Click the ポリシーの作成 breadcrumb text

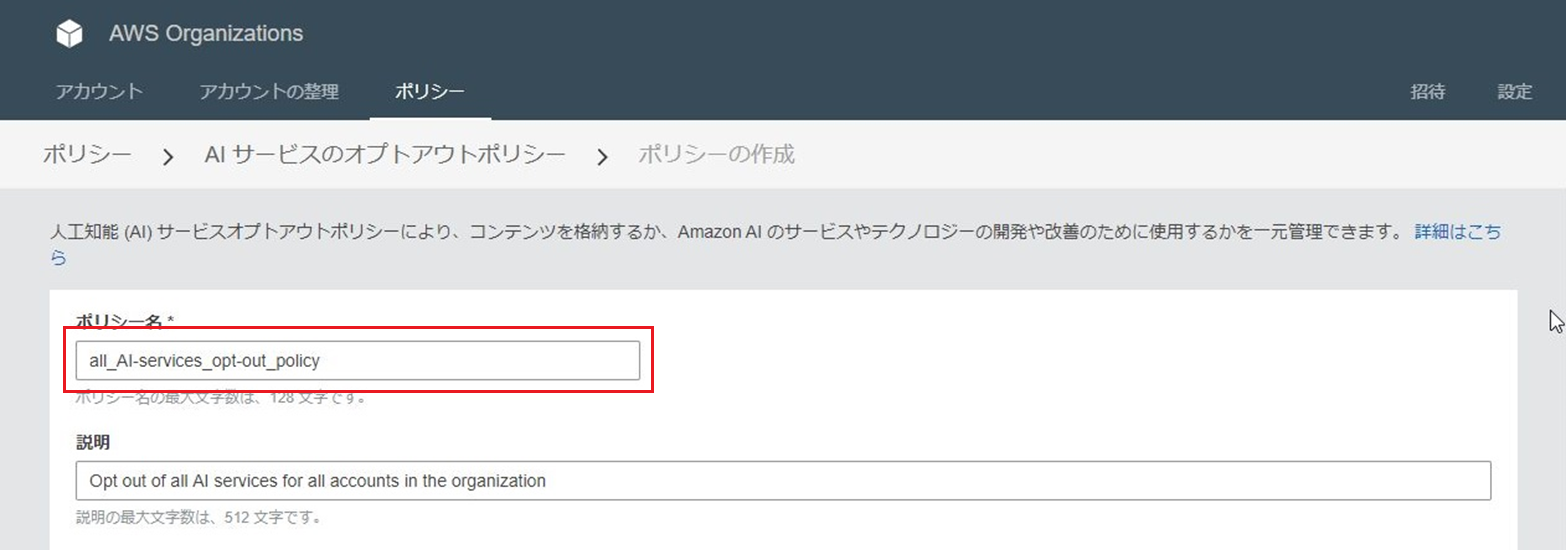(x=716, y=155)
